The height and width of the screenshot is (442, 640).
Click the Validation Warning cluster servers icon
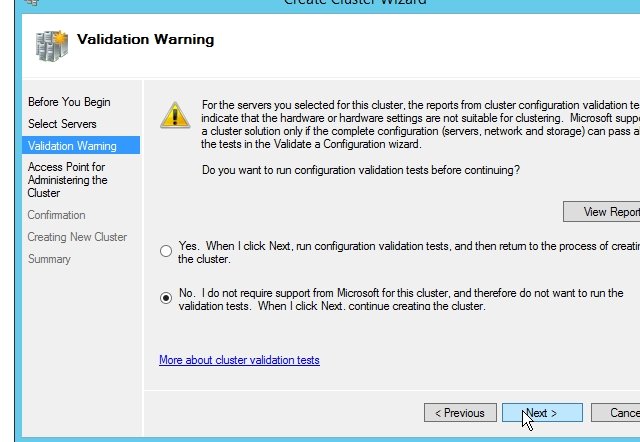coord(52,46)
